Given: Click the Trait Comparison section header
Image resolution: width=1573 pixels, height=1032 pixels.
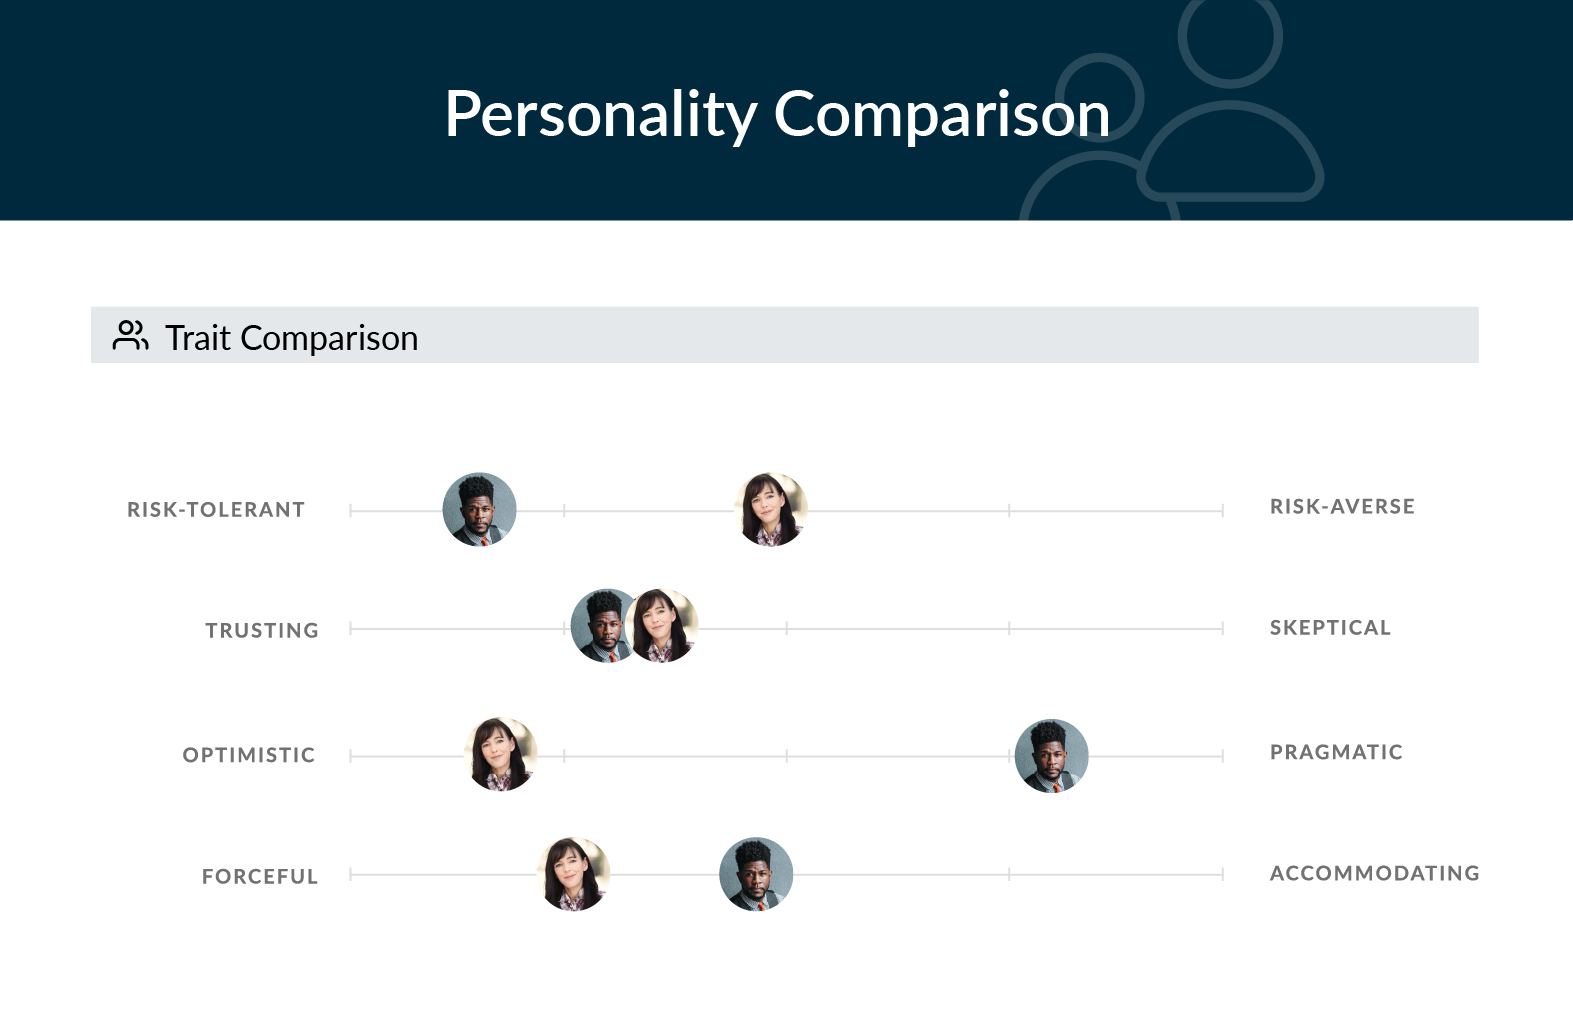Looking at the screenshot, I should pos(784,335).
